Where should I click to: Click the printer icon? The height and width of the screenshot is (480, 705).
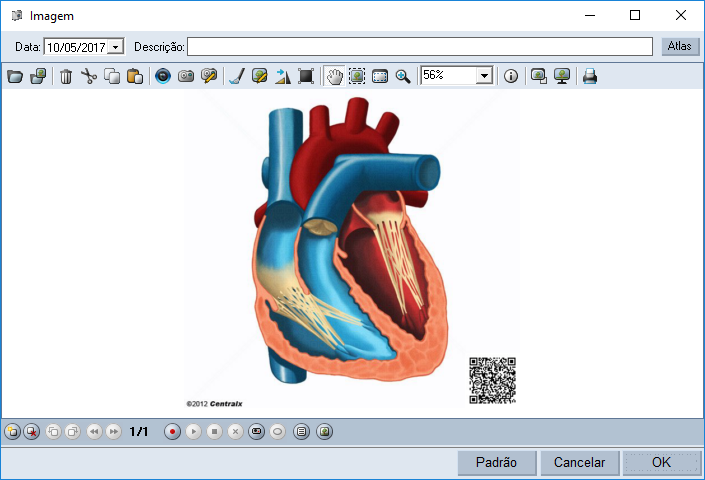coord(590,76)
